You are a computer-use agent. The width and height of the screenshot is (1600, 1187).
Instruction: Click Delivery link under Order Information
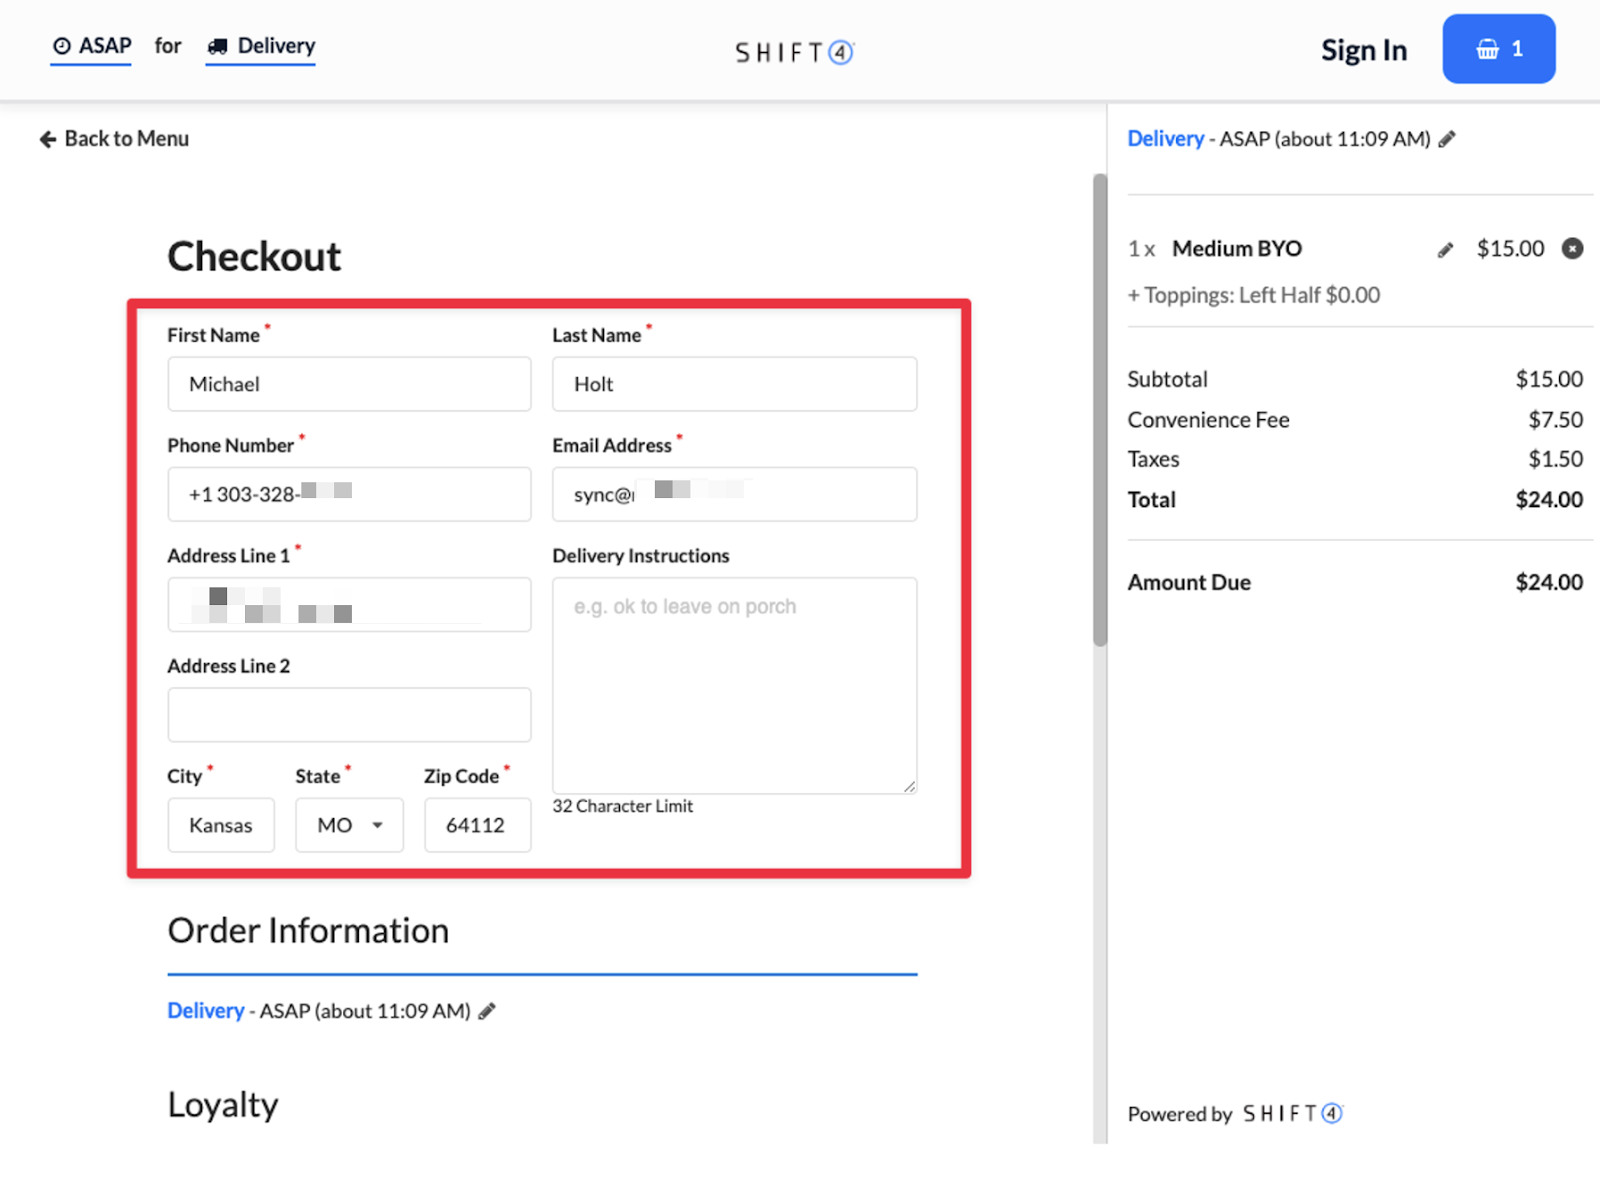click(x=205, y=1011)
